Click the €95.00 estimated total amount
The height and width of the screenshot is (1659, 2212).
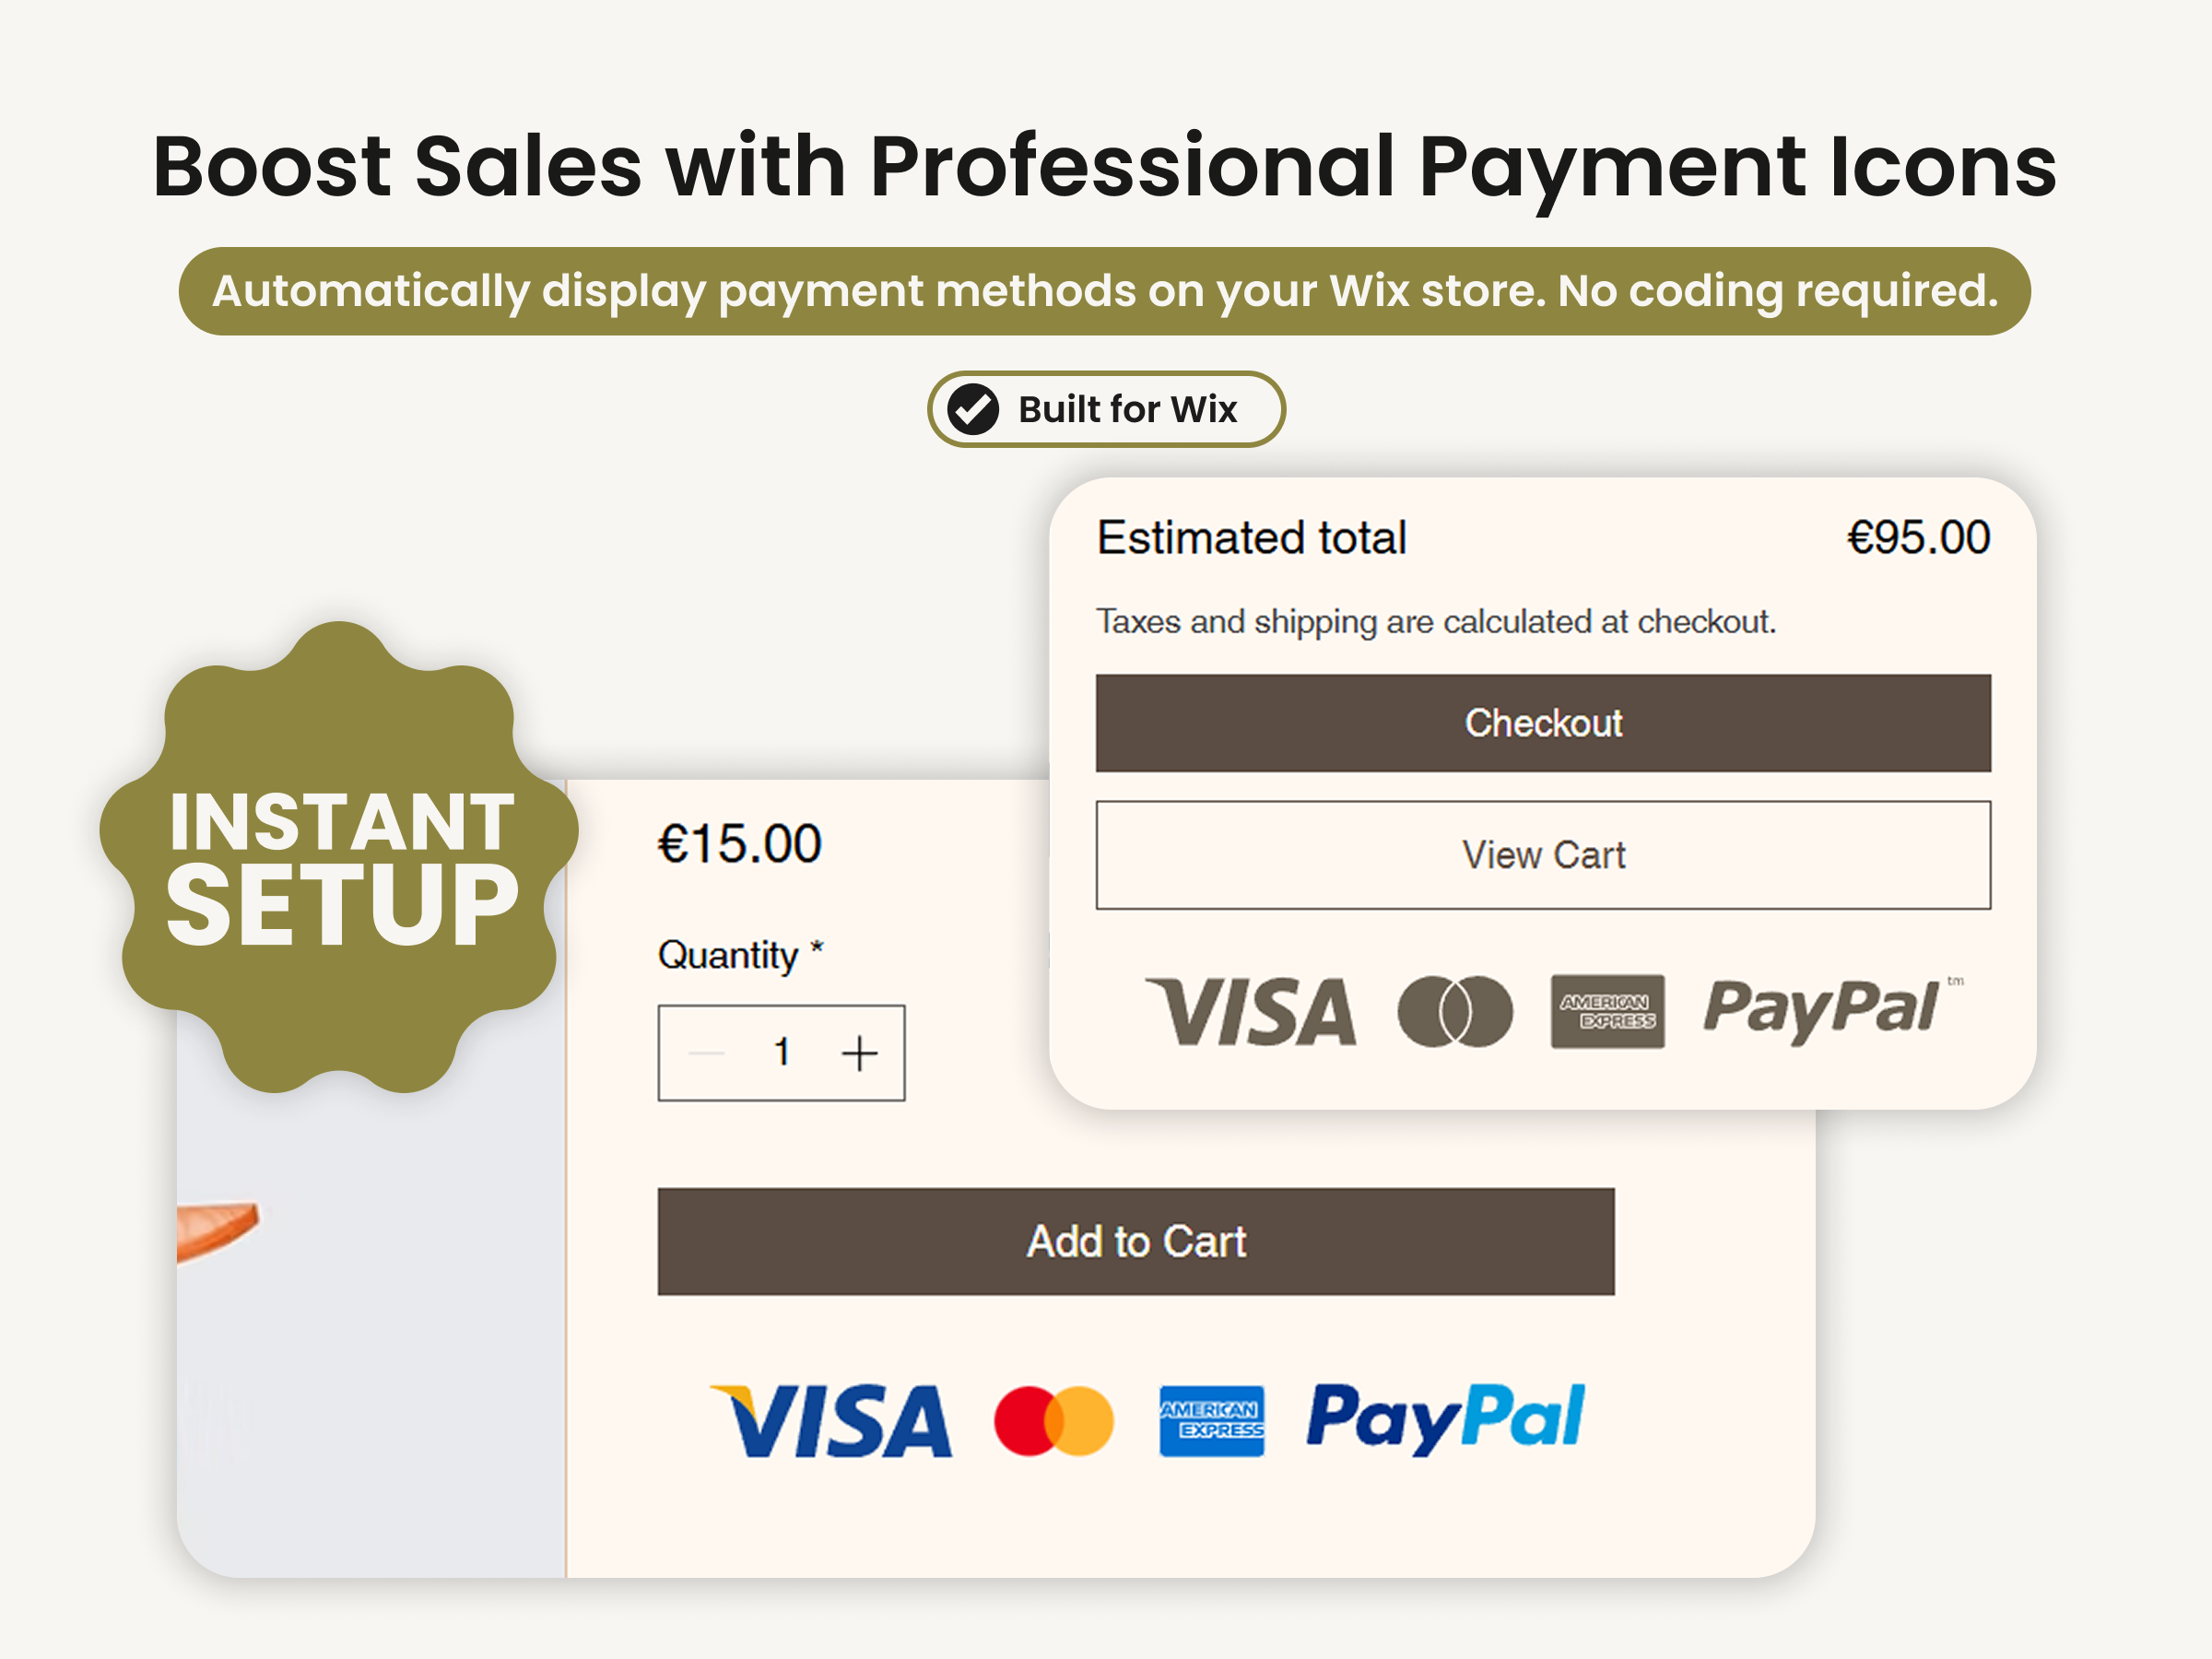[x=1917, y=538]
